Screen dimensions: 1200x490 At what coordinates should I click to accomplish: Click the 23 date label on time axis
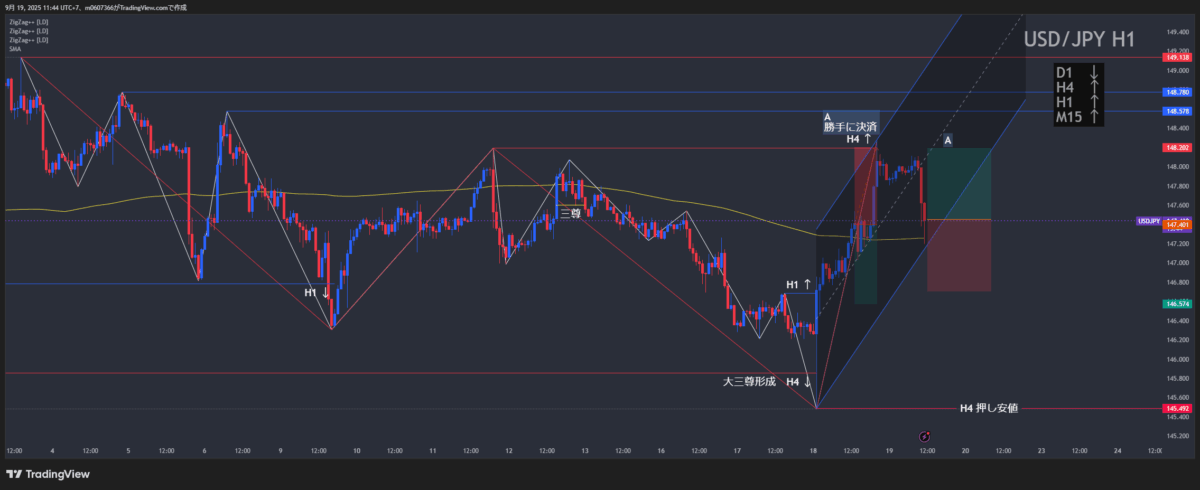pyautogui.click(x=1041, y=451)
